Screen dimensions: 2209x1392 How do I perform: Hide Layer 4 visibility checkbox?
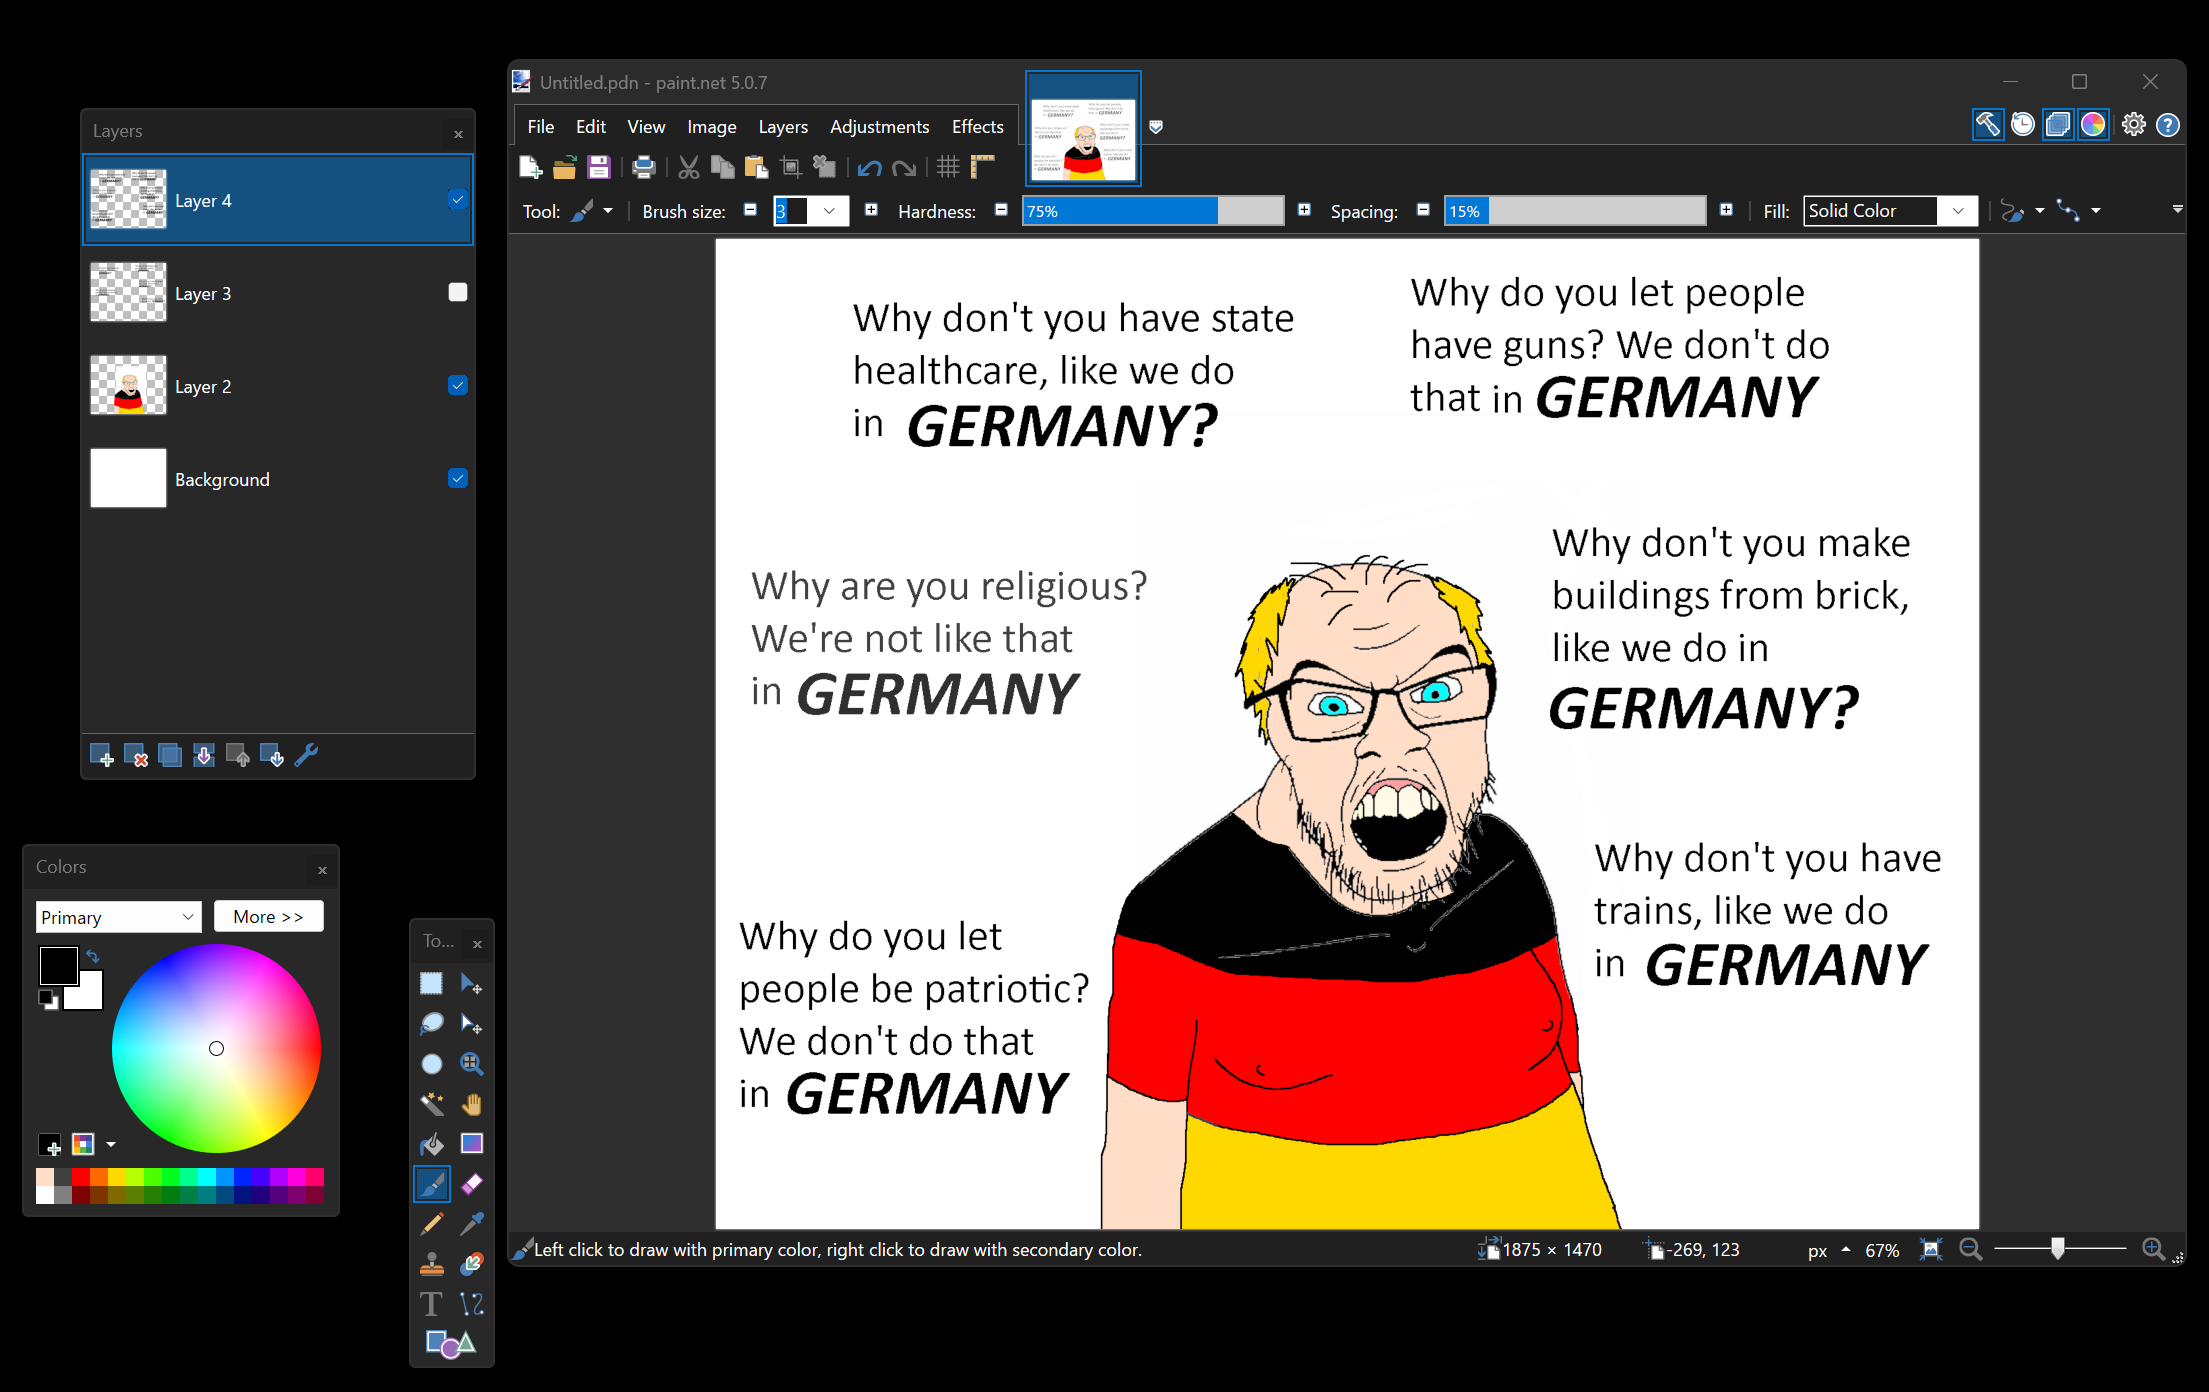tap(458, 200)
